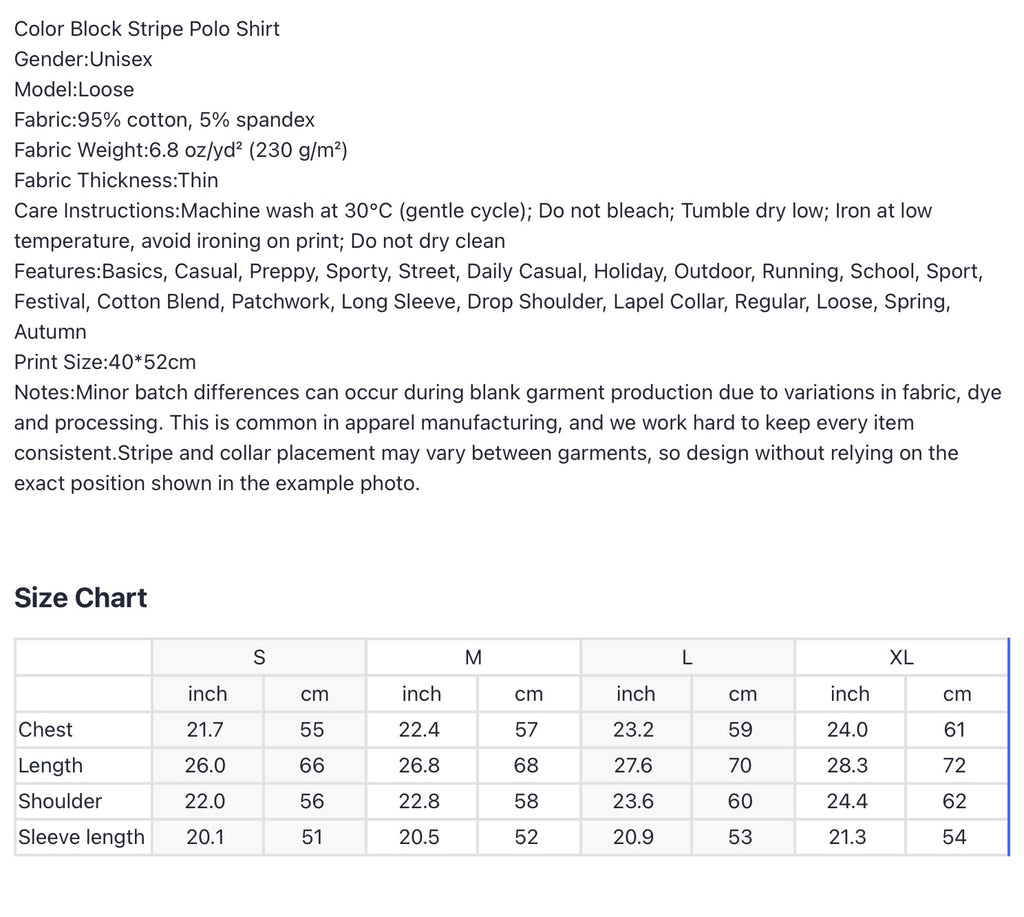
Task: Click the XL length cm value 72
Action: coord(954,765)
